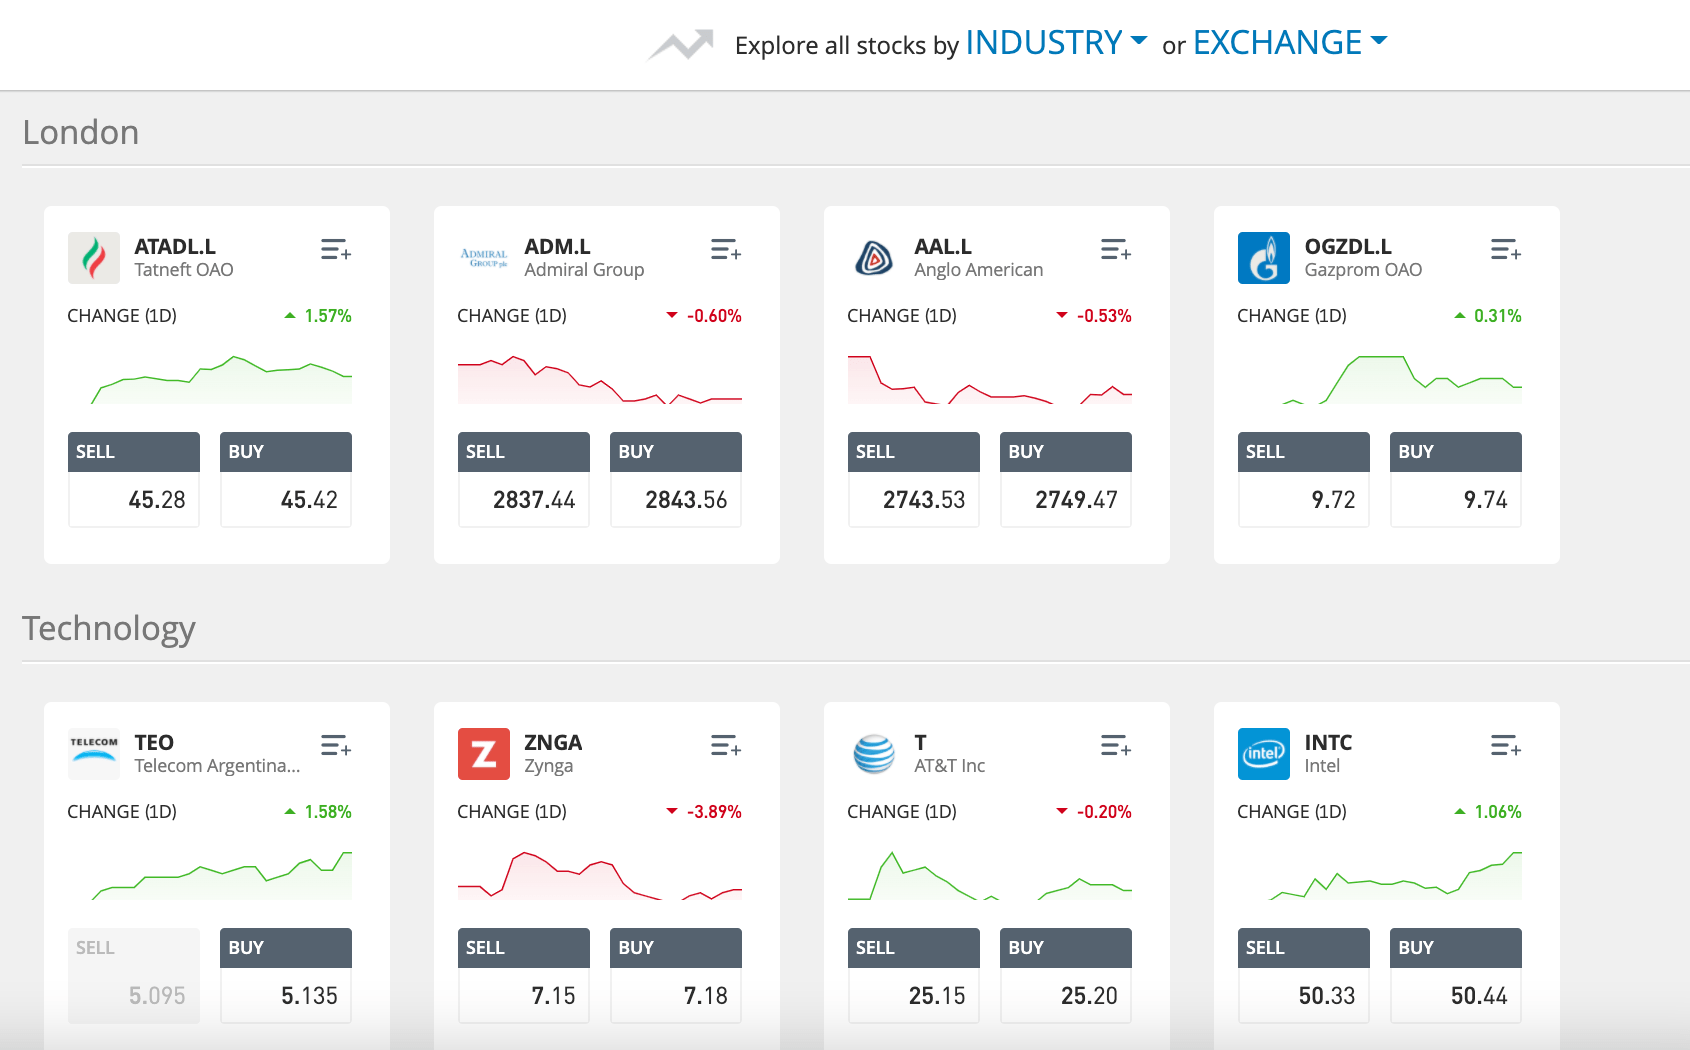
Task: Click the AT&T price chart
Action: pyautogui.click(x=990, y=875)
